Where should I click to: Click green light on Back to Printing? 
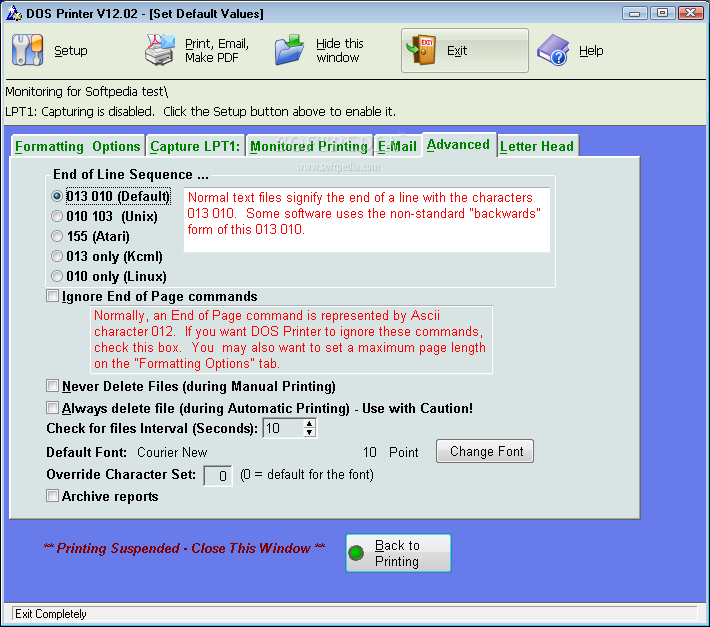pyautogui.click(x=356, y=553)
